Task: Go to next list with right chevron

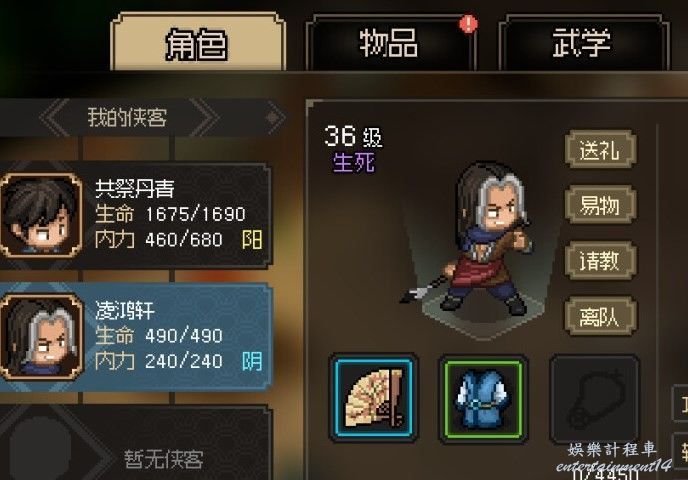Action: coord(203,117)
